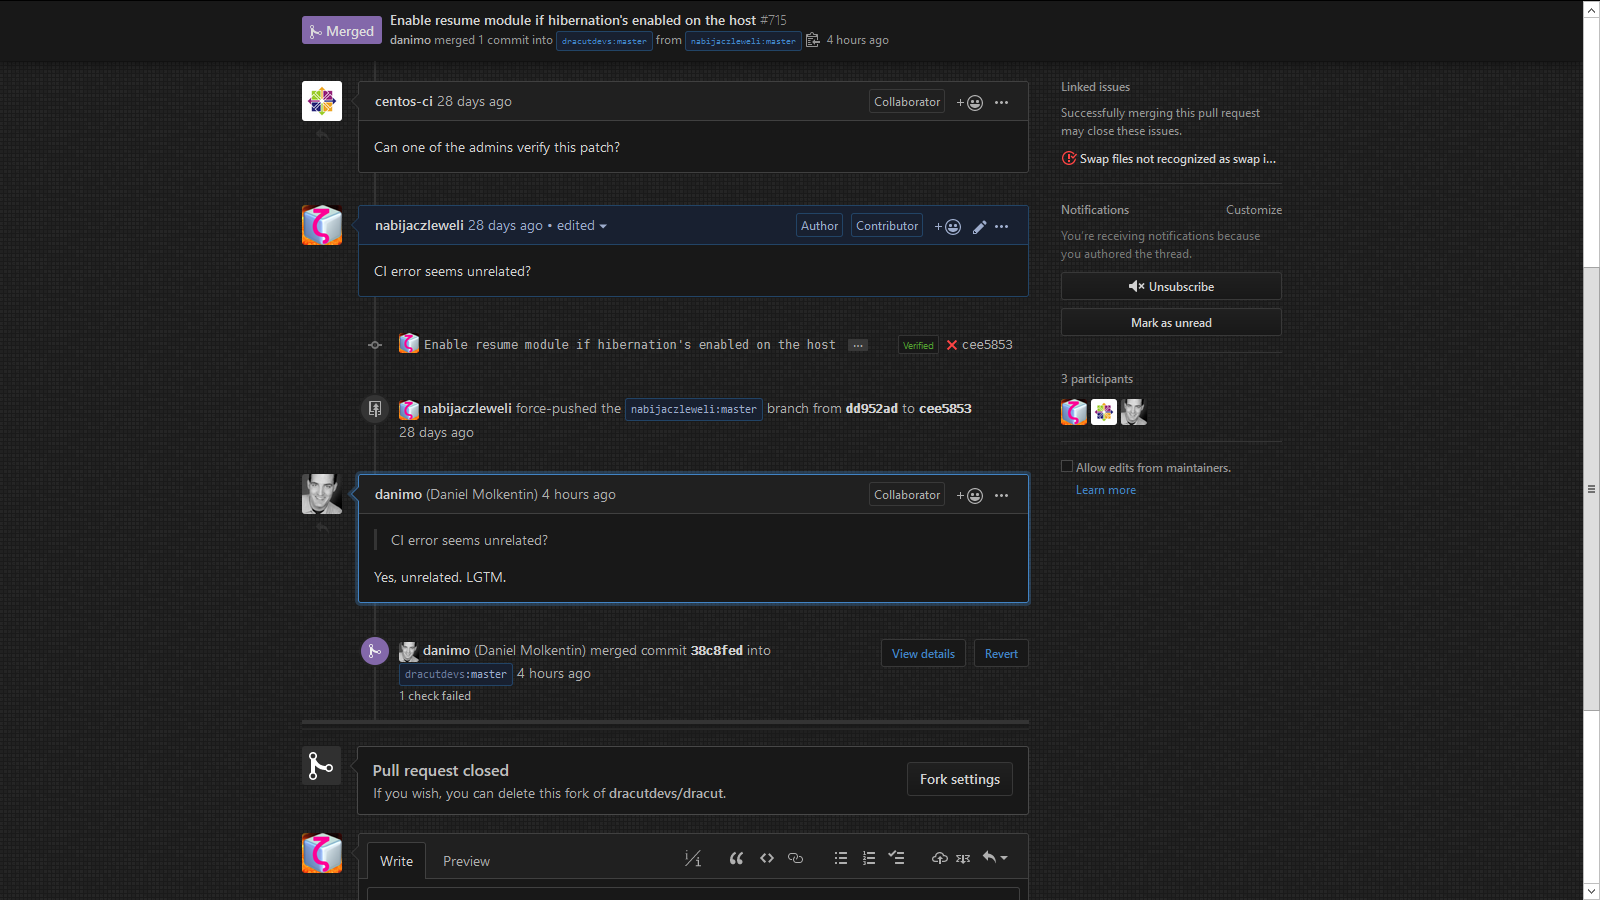1600x900 pixels.
Task: Switch to the Preview tab
Action: click(x=466, y=861)
